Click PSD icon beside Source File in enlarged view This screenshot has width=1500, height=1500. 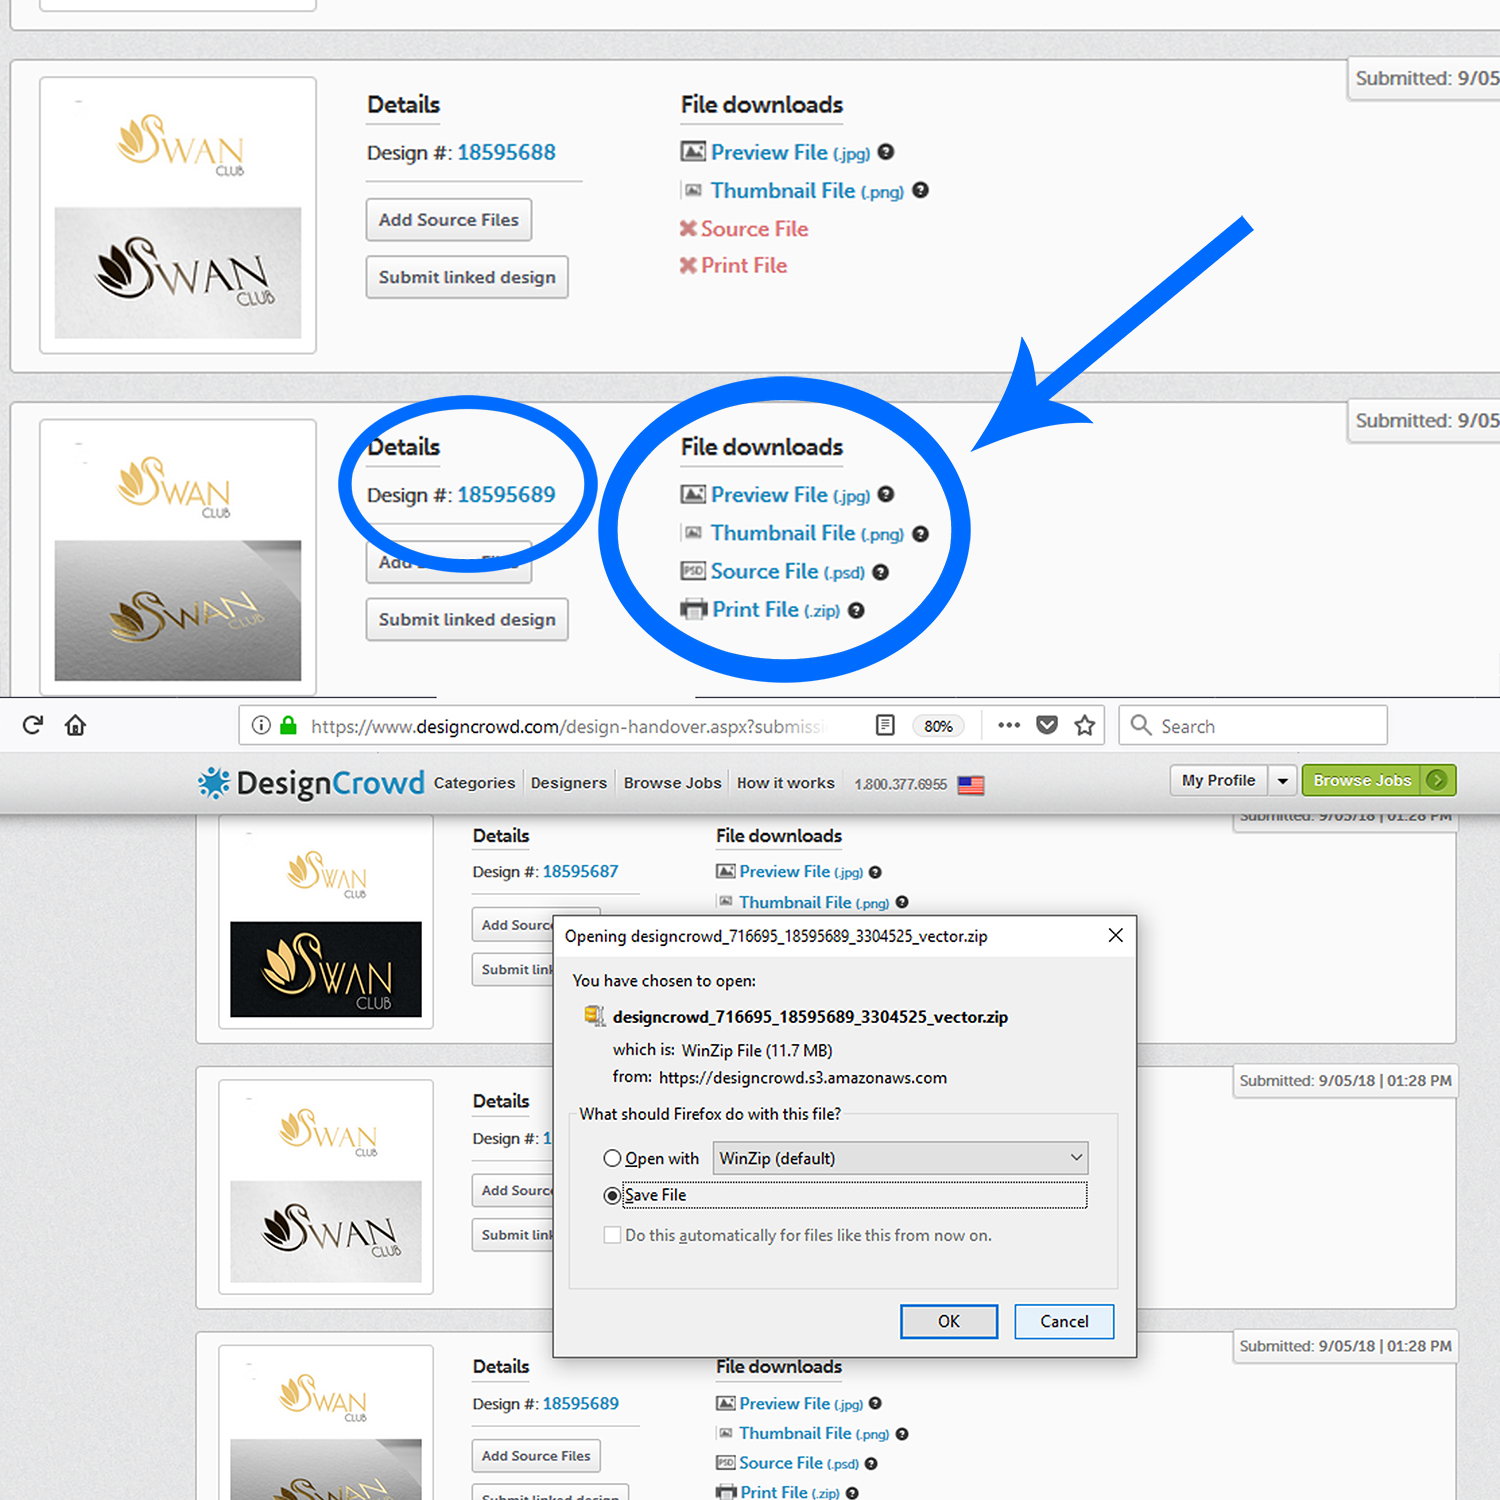(693, 571)
